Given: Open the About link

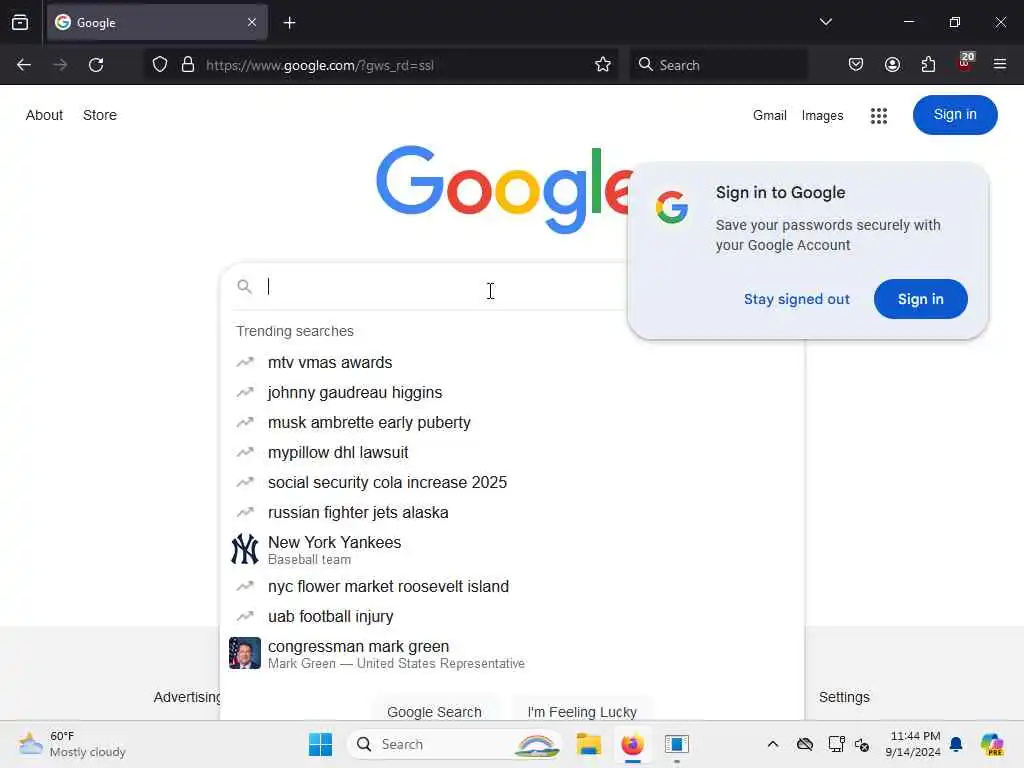Looking at the screenshot, I should pos(44,115).
